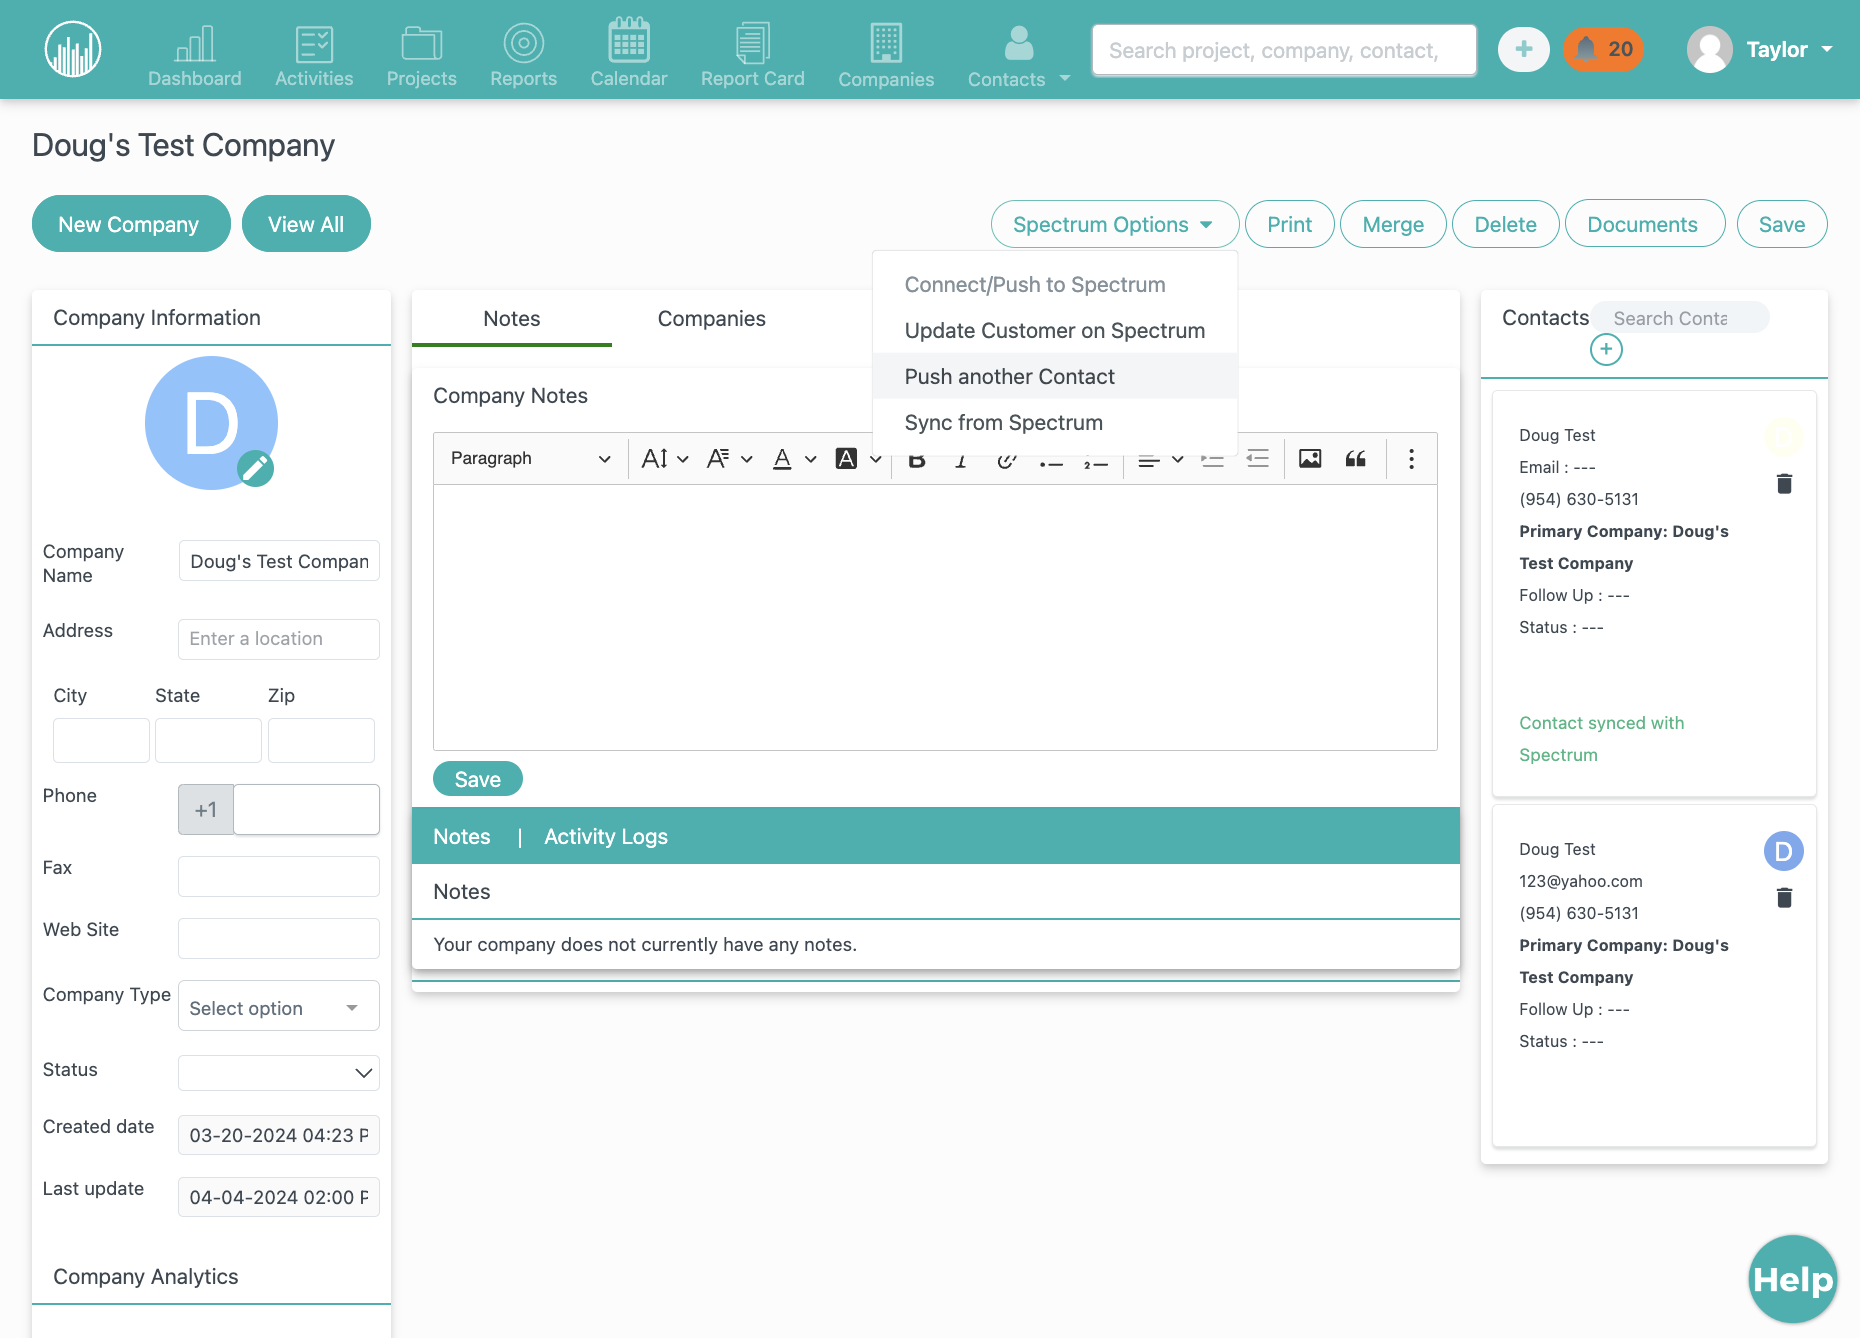
Task: Expand the Paragraph style dropdown
Action: [x=530, y=458]
